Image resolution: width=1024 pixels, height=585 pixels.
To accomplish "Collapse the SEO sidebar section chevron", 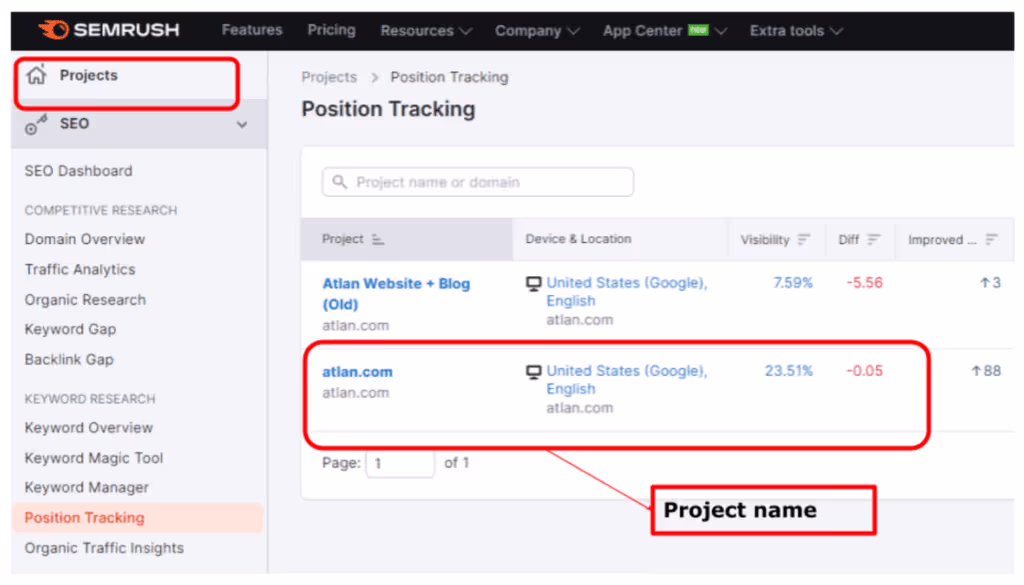I will tap(242, 124).
